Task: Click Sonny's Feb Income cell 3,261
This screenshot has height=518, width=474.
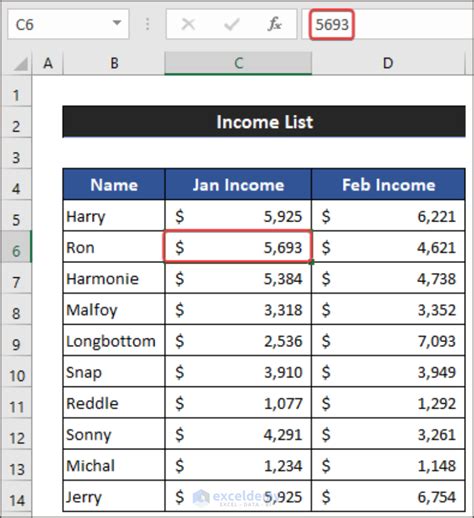Action: point(388,434)
